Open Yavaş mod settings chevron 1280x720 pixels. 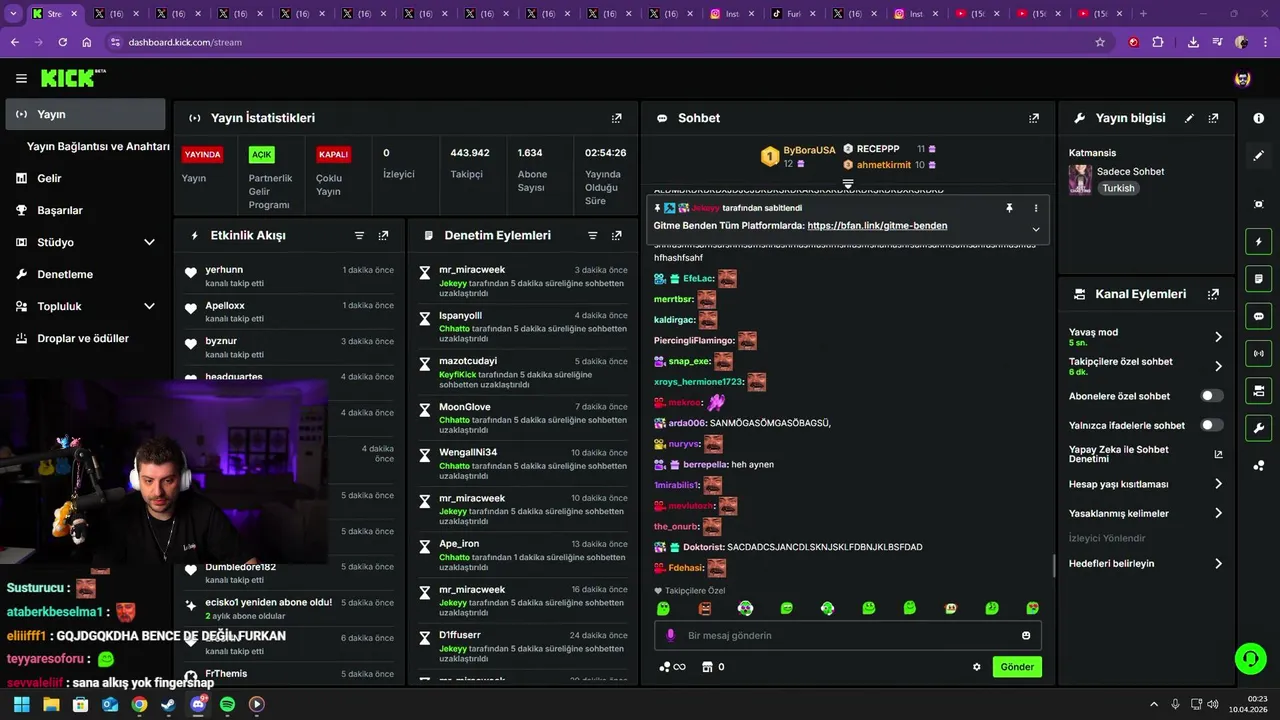tap(1218, 337)
